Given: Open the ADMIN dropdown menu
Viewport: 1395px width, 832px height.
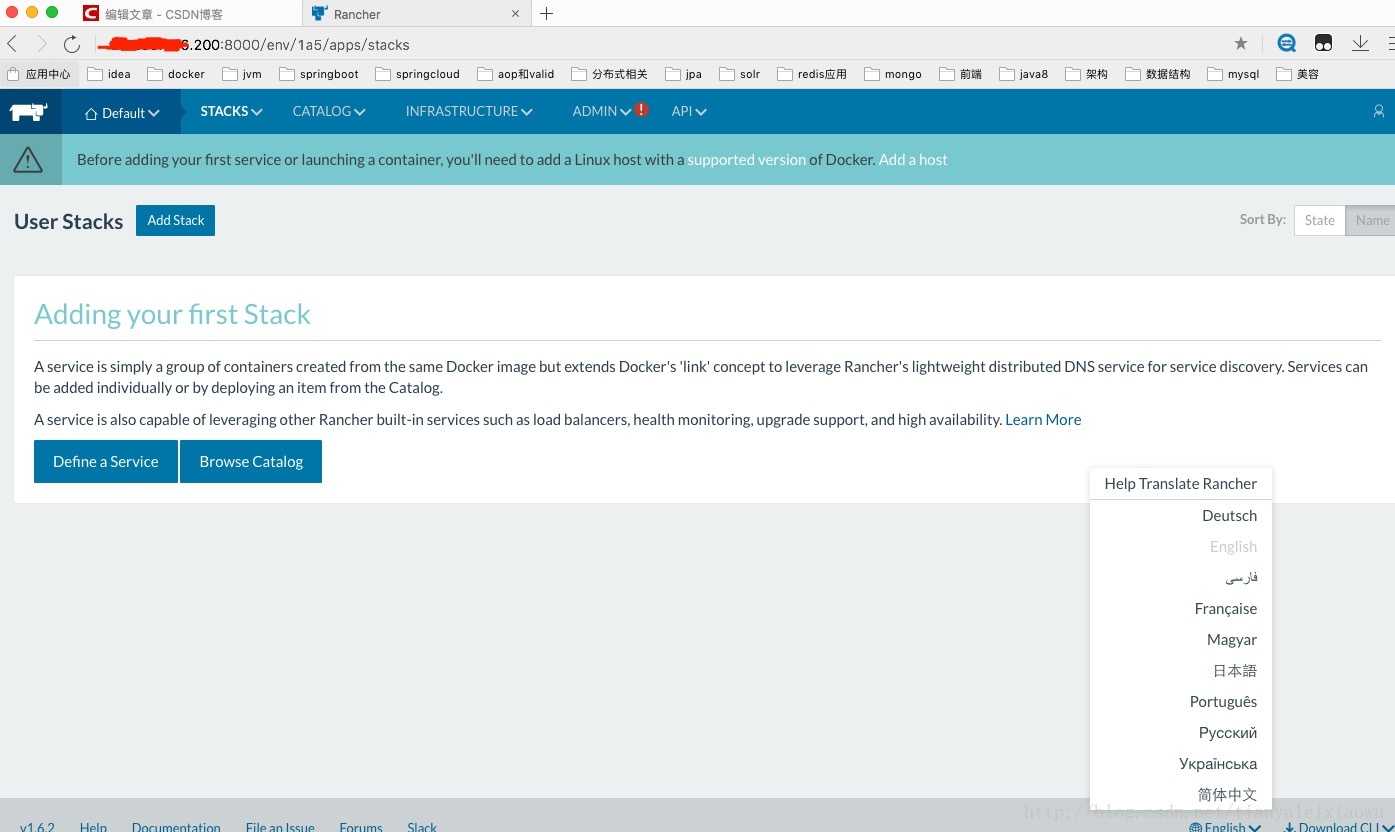Looking at the screenshot, I should click(602, 111).
